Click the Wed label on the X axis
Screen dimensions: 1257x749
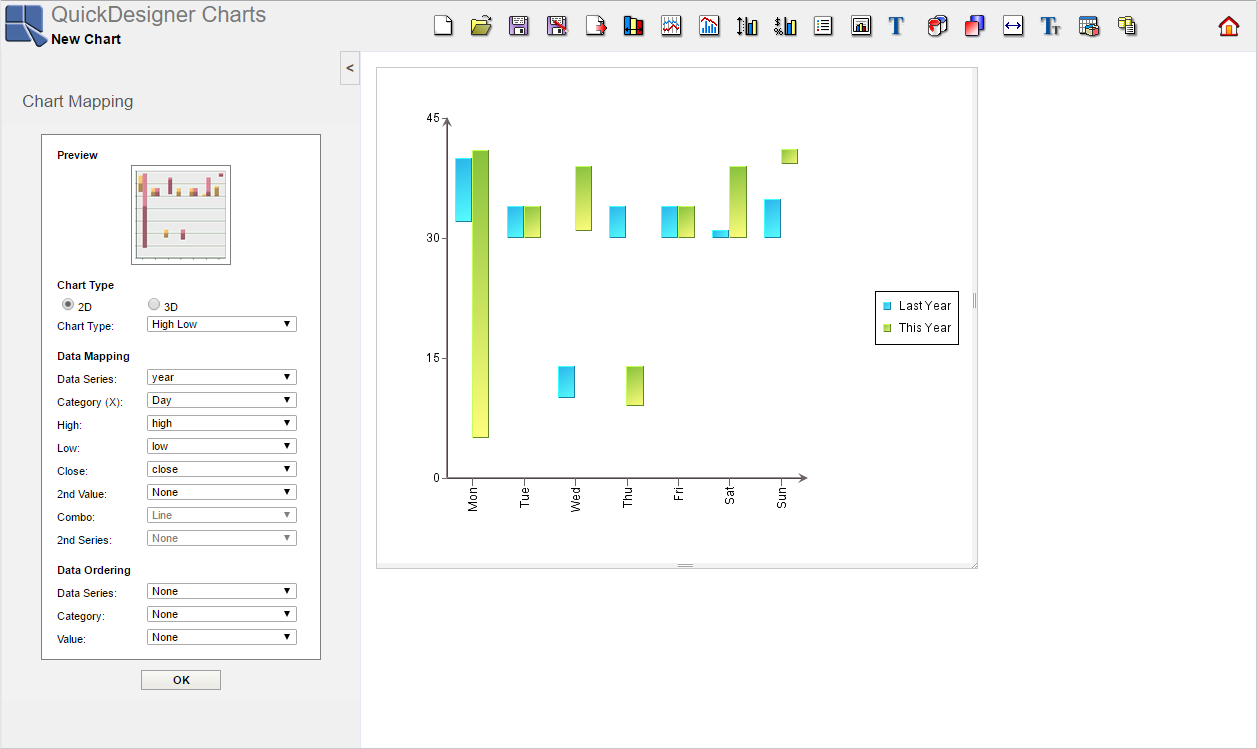pos(576,500)
